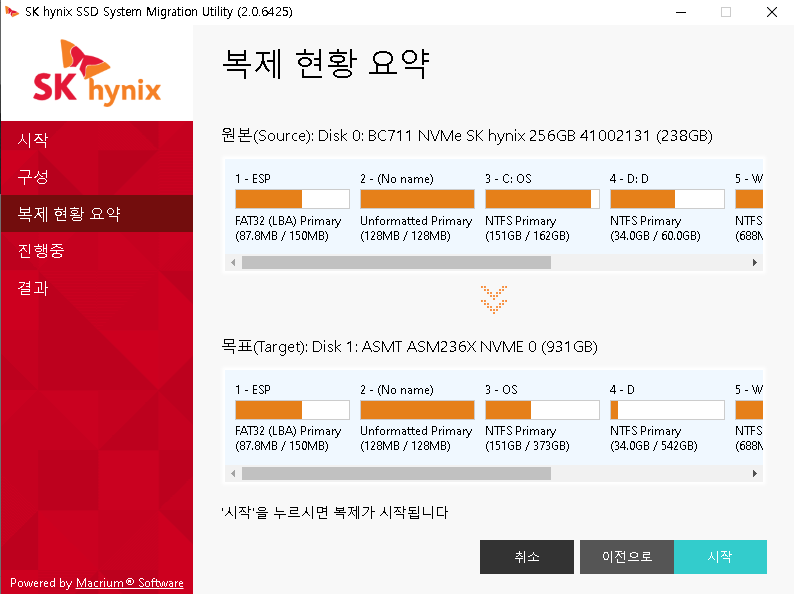Screen dimensions: 794x594
Task: Minimize the Migration Utility window
Action: coord(681,12)
